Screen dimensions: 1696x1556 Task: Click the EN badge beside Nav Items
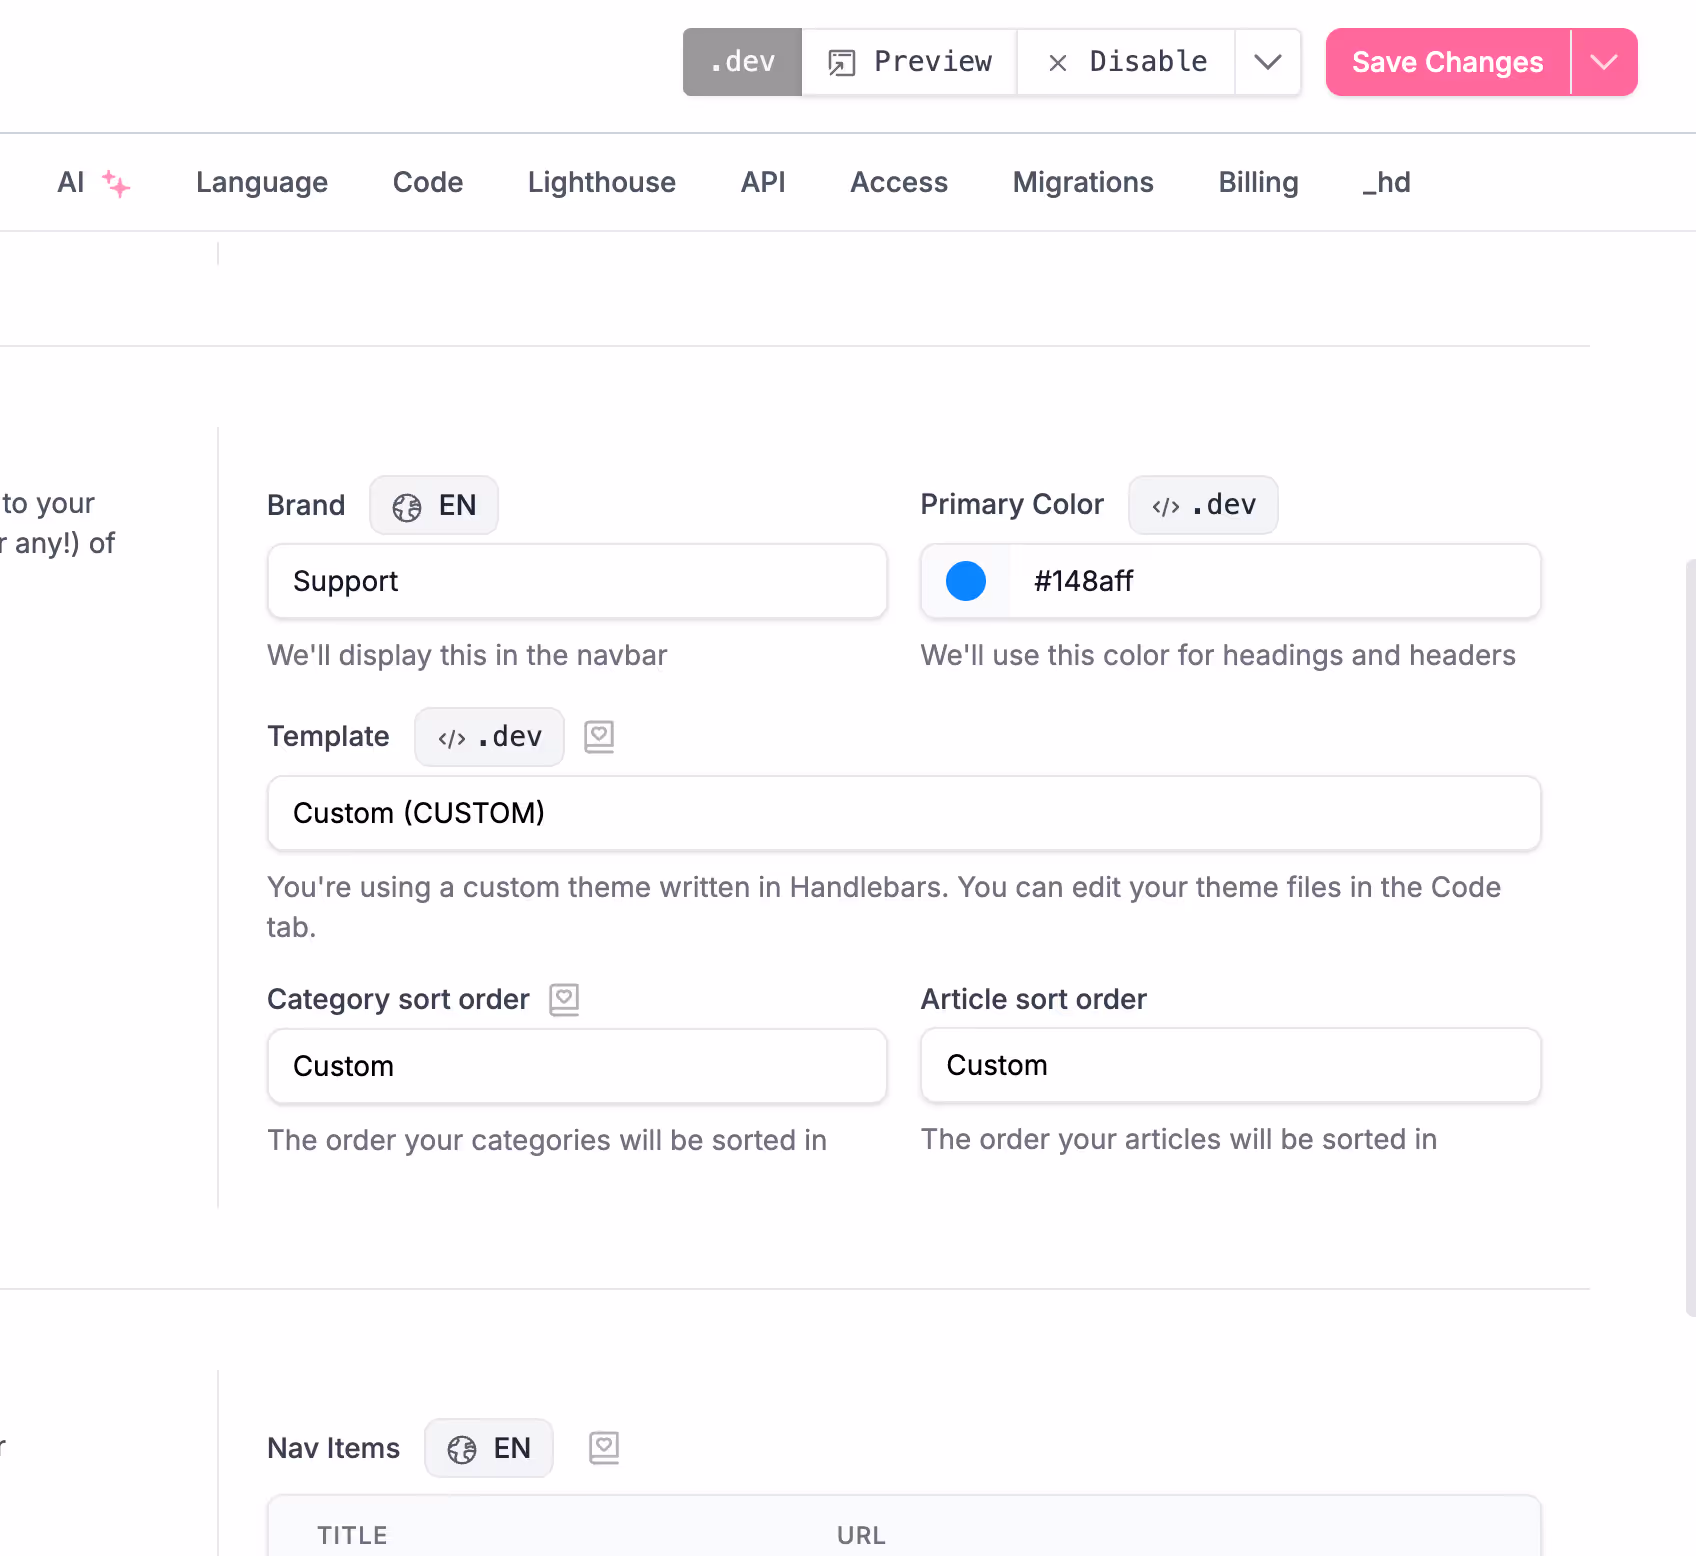489,1448
